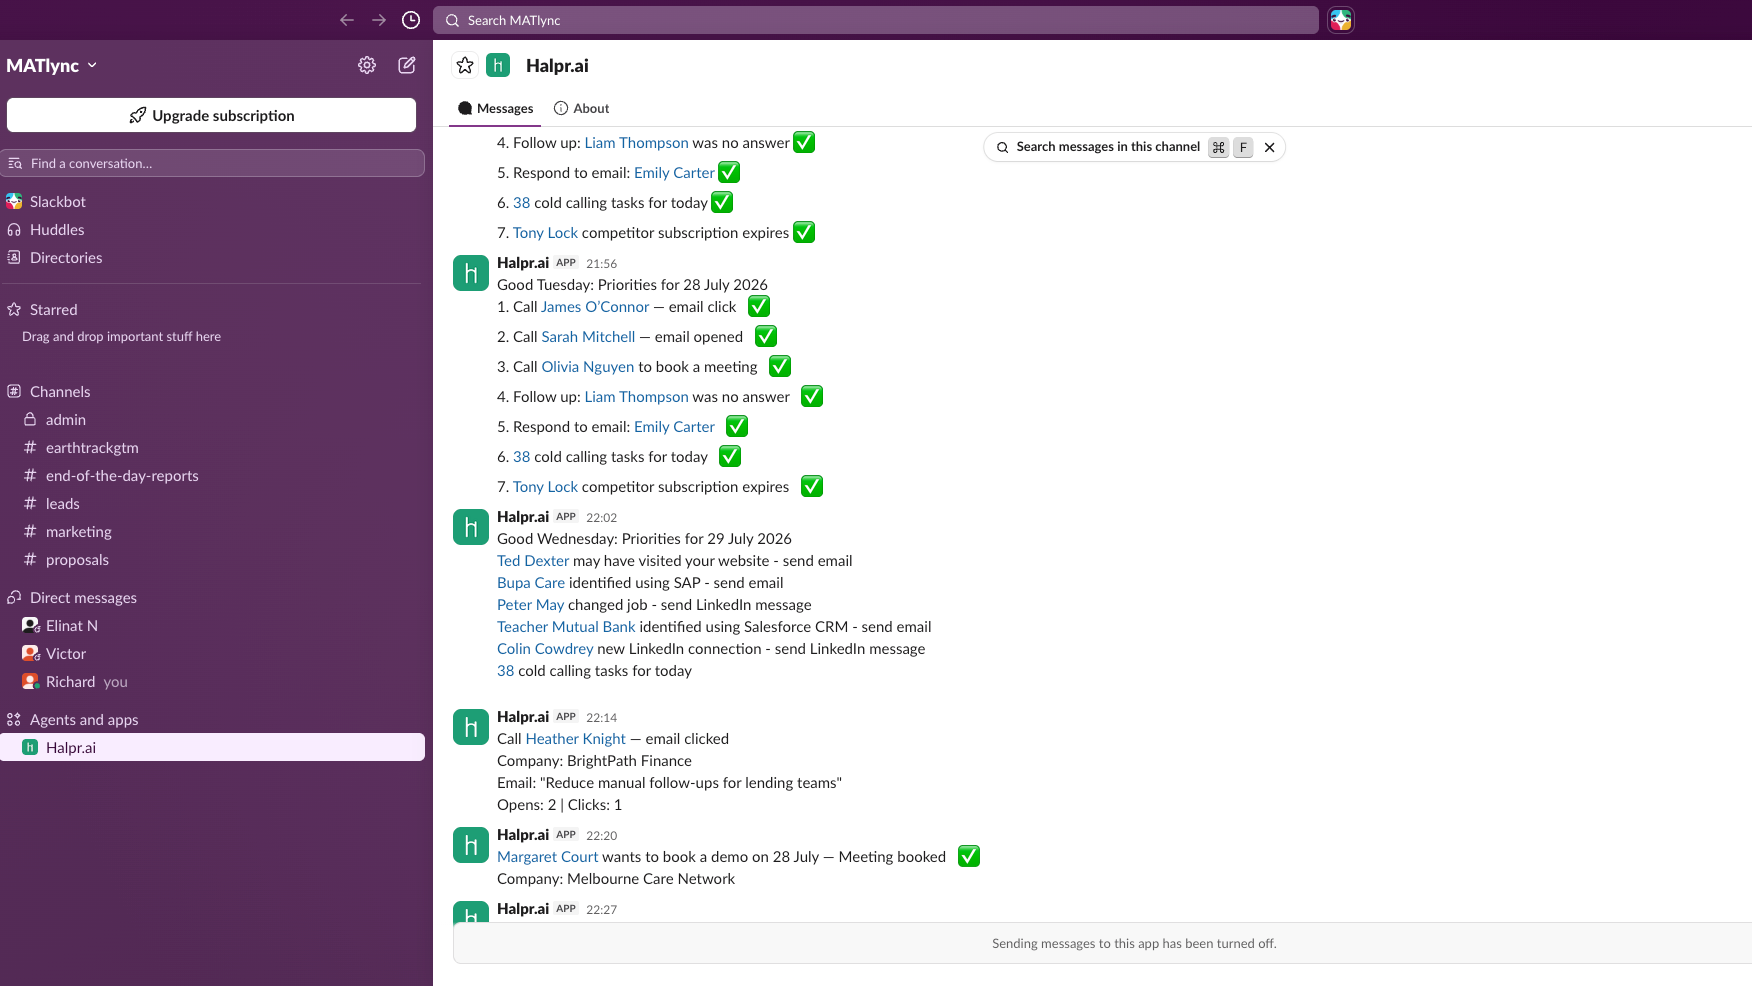Compose a new message icon
Image resolution: width=1752 pixels, height=986 pixels.
click(x=407, y=65)
